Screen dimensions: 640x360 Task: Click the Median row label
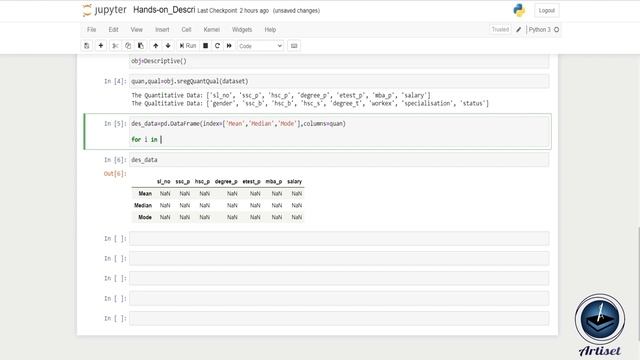pyautogui.click(x=143, y=205)
